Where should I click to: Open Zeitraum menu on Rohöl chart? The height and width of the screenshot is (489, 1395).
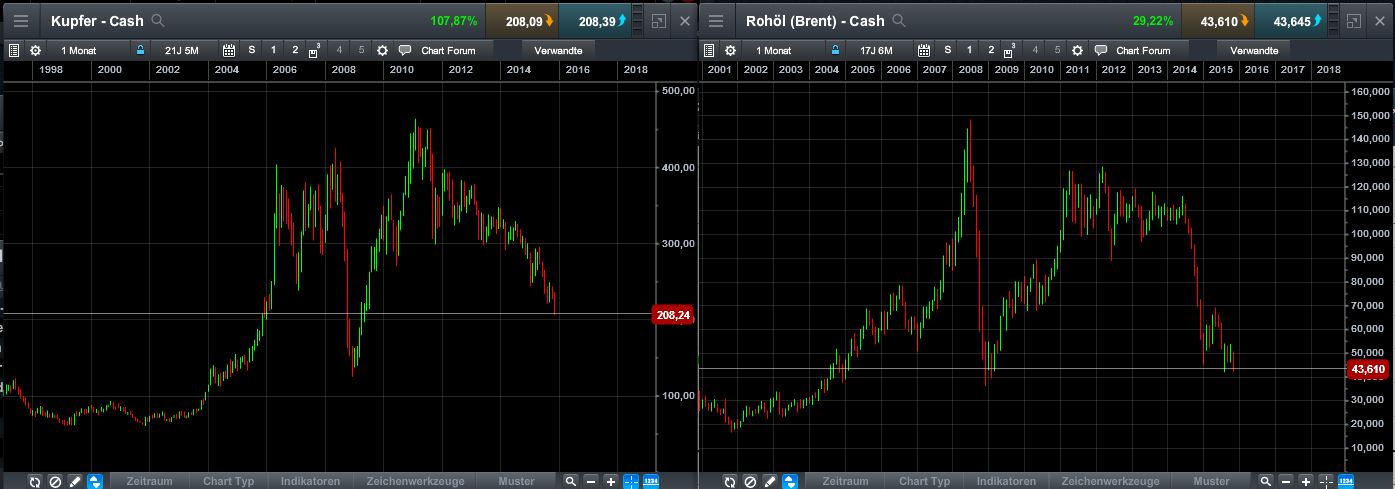coord(843,481)
